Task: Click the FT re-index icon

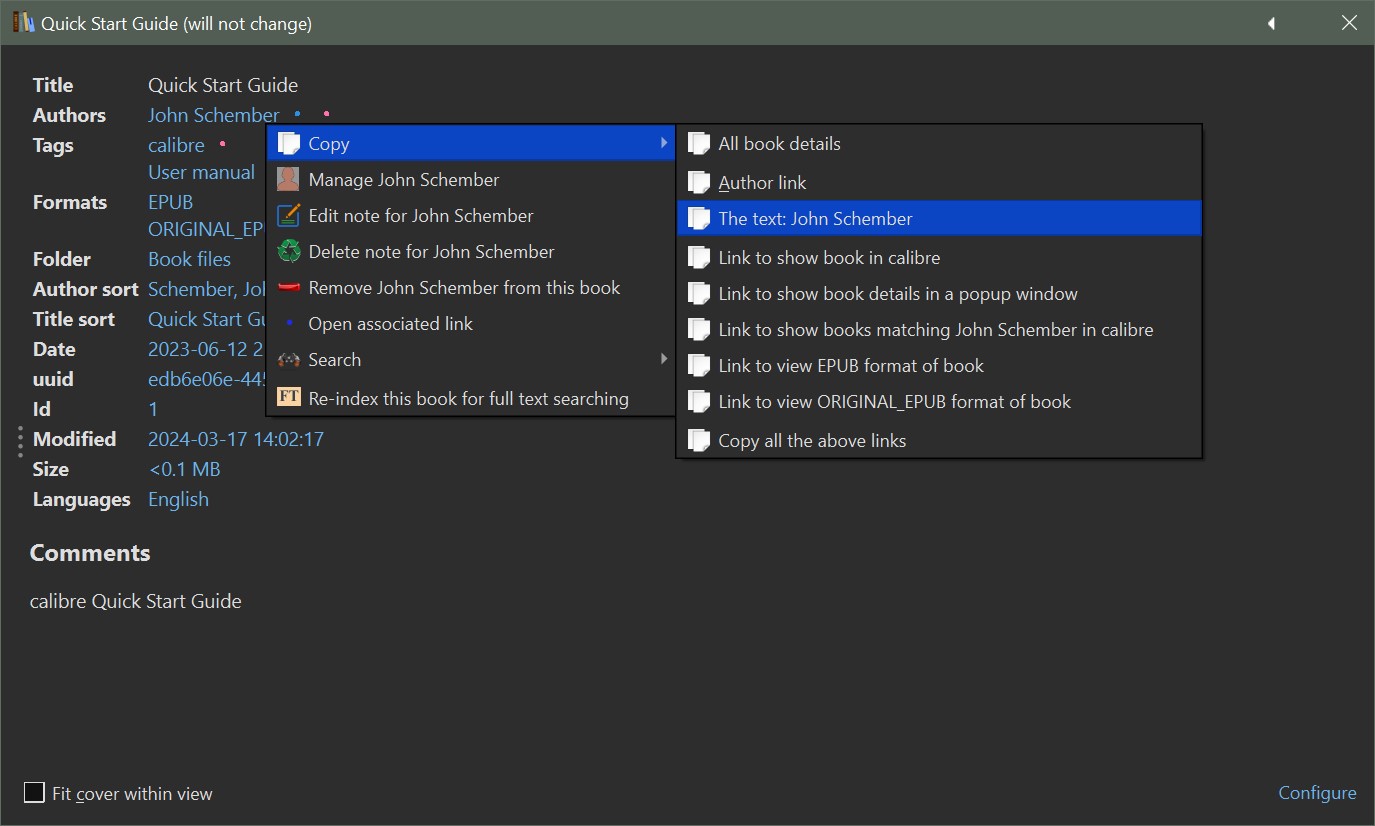Action: (288, 398)
